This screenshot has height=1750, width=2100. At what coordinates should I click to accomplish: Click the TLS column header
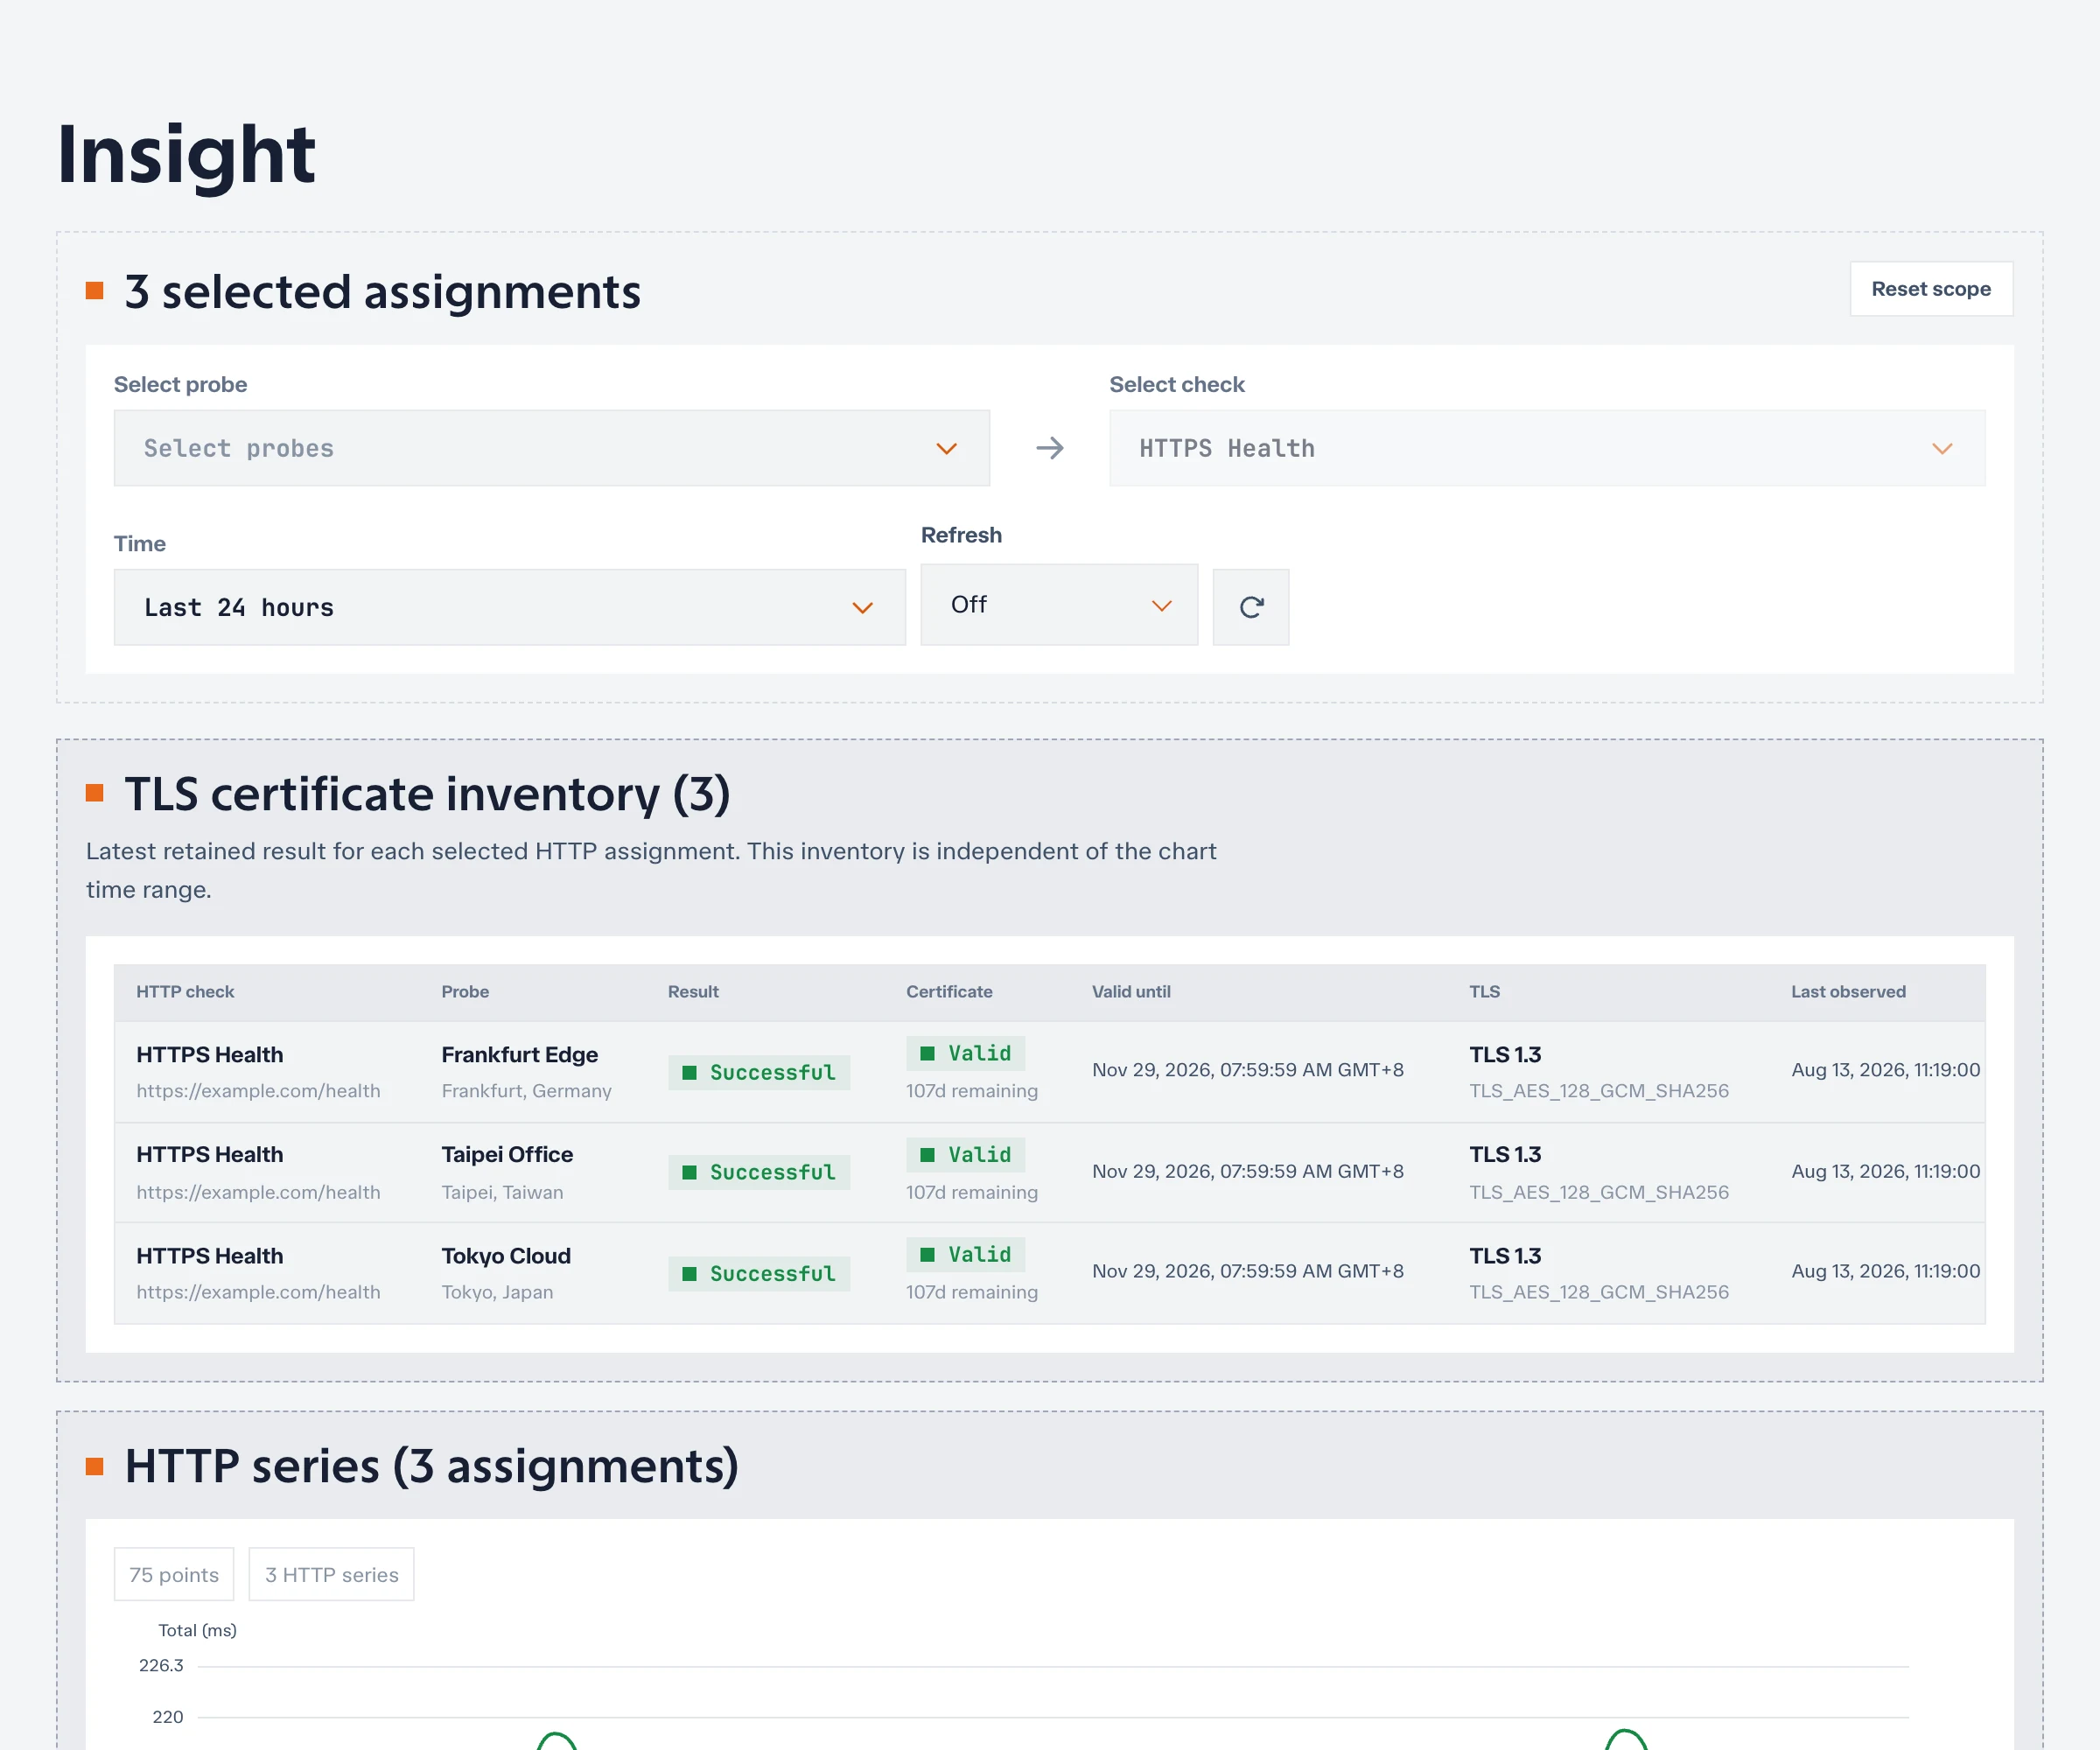(1484, 992)
